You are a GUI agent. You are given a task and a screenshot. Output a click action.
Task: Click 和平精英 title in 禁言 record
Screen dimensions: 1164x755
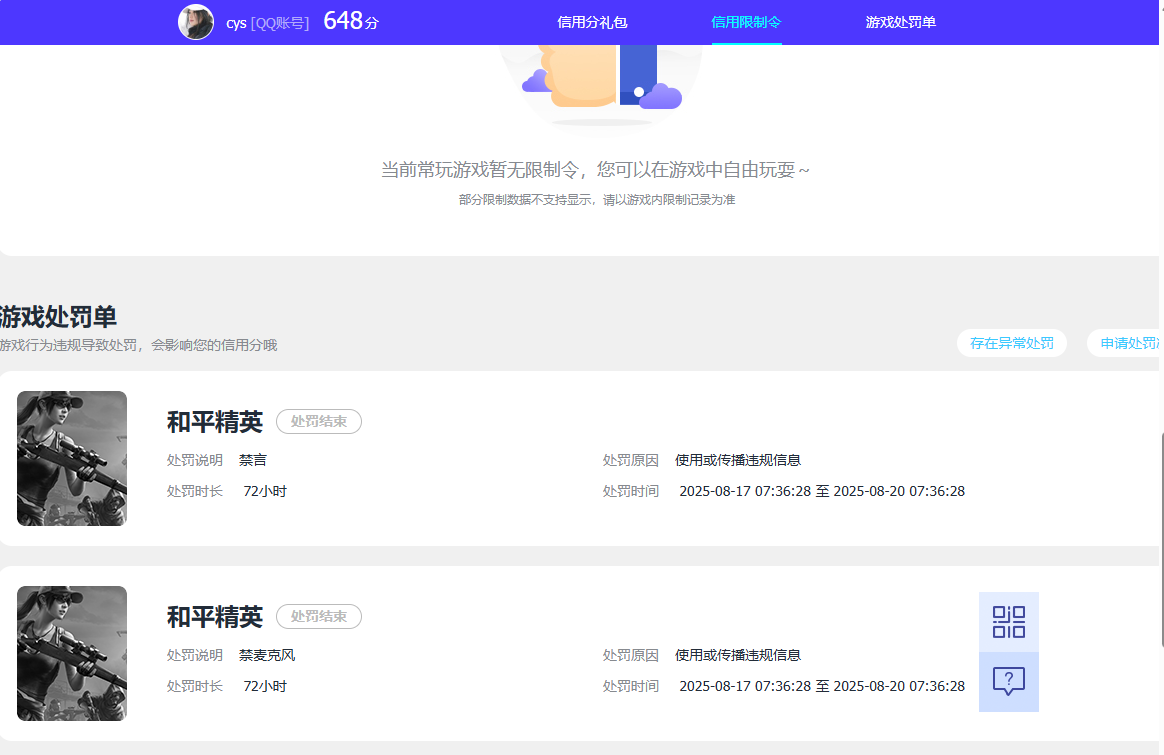click(215, 422)
